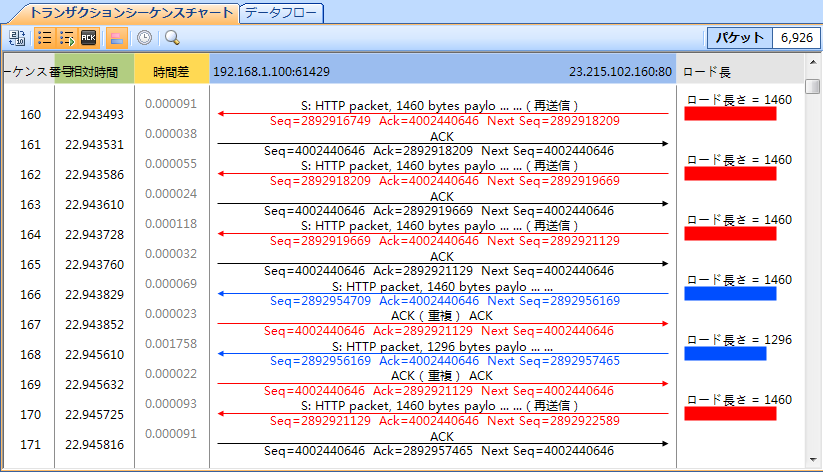
Task: Click the 192.168.1.100:61429 source address header
Action: point(271,72)
